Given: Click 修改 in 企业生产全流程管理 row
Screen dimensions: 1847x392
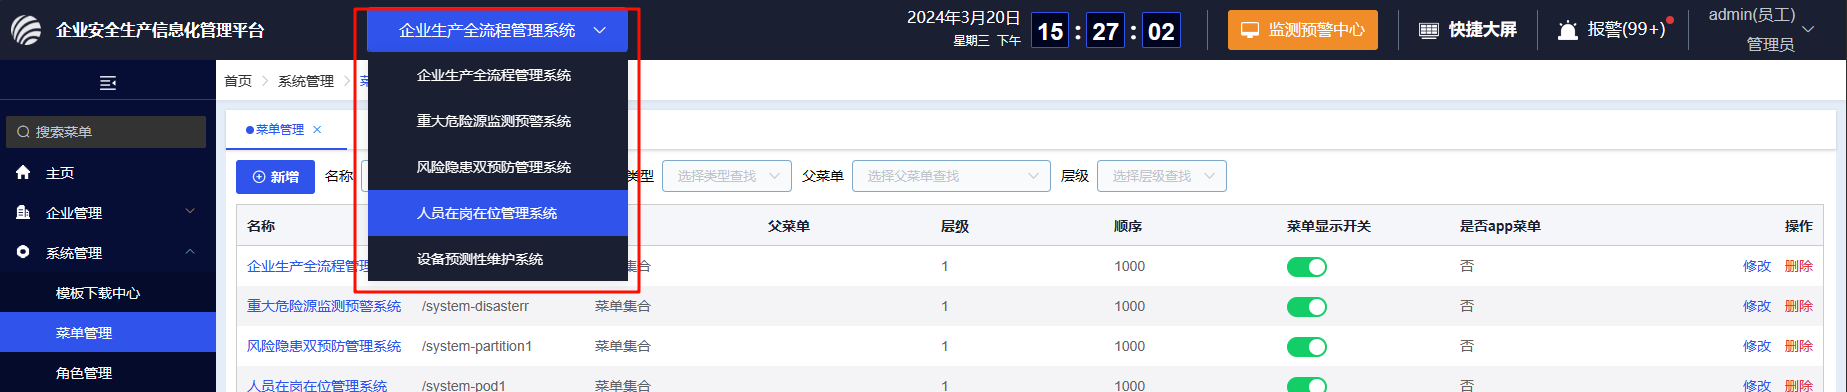Looking at the screenshot, I should [1756, 266].
